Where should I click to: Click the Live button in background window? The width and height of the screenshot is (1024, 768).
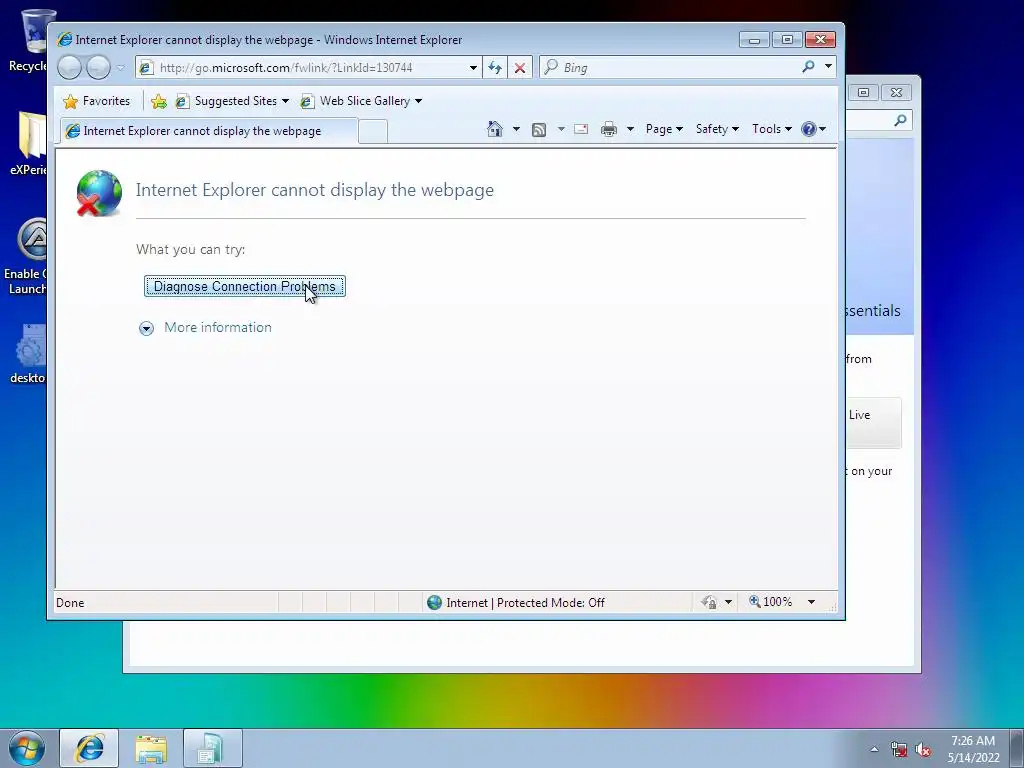pyautogui.click(x=874, y=422)
